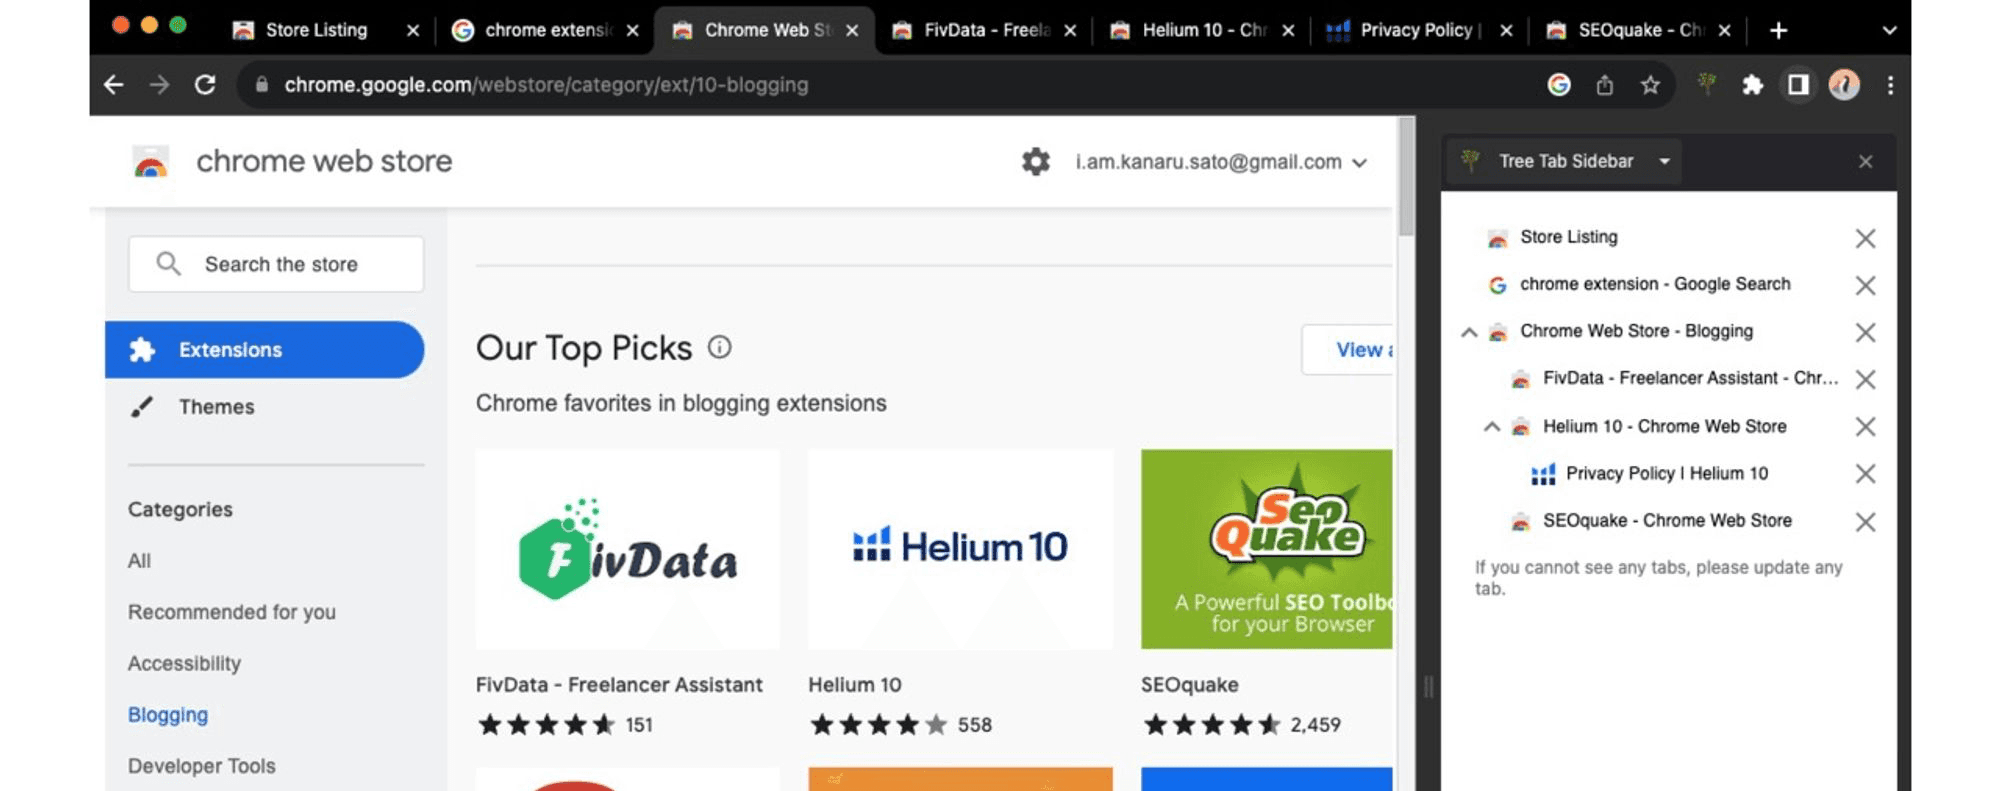Close the Privacy Policy tab in sidebar
Screen dimensions: 2000x791
1866,474
